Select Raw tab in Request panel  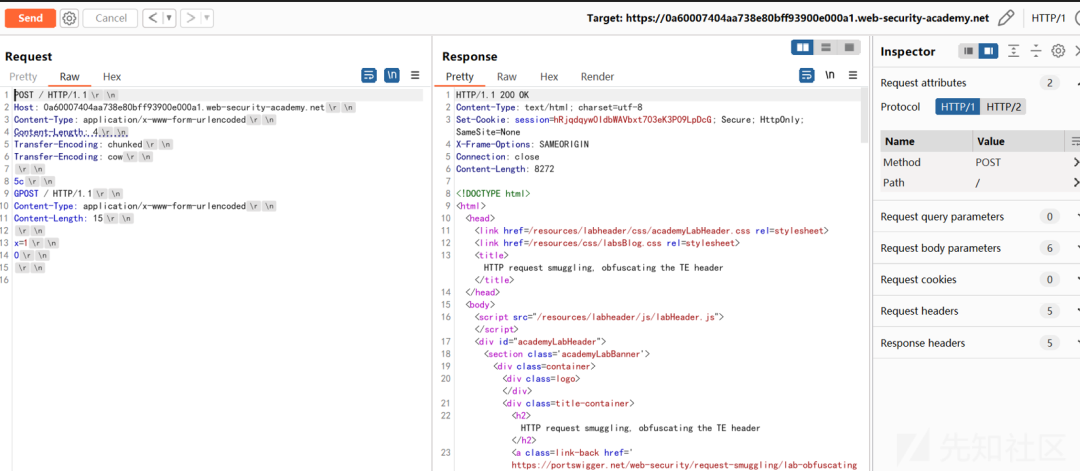(70, 76)
